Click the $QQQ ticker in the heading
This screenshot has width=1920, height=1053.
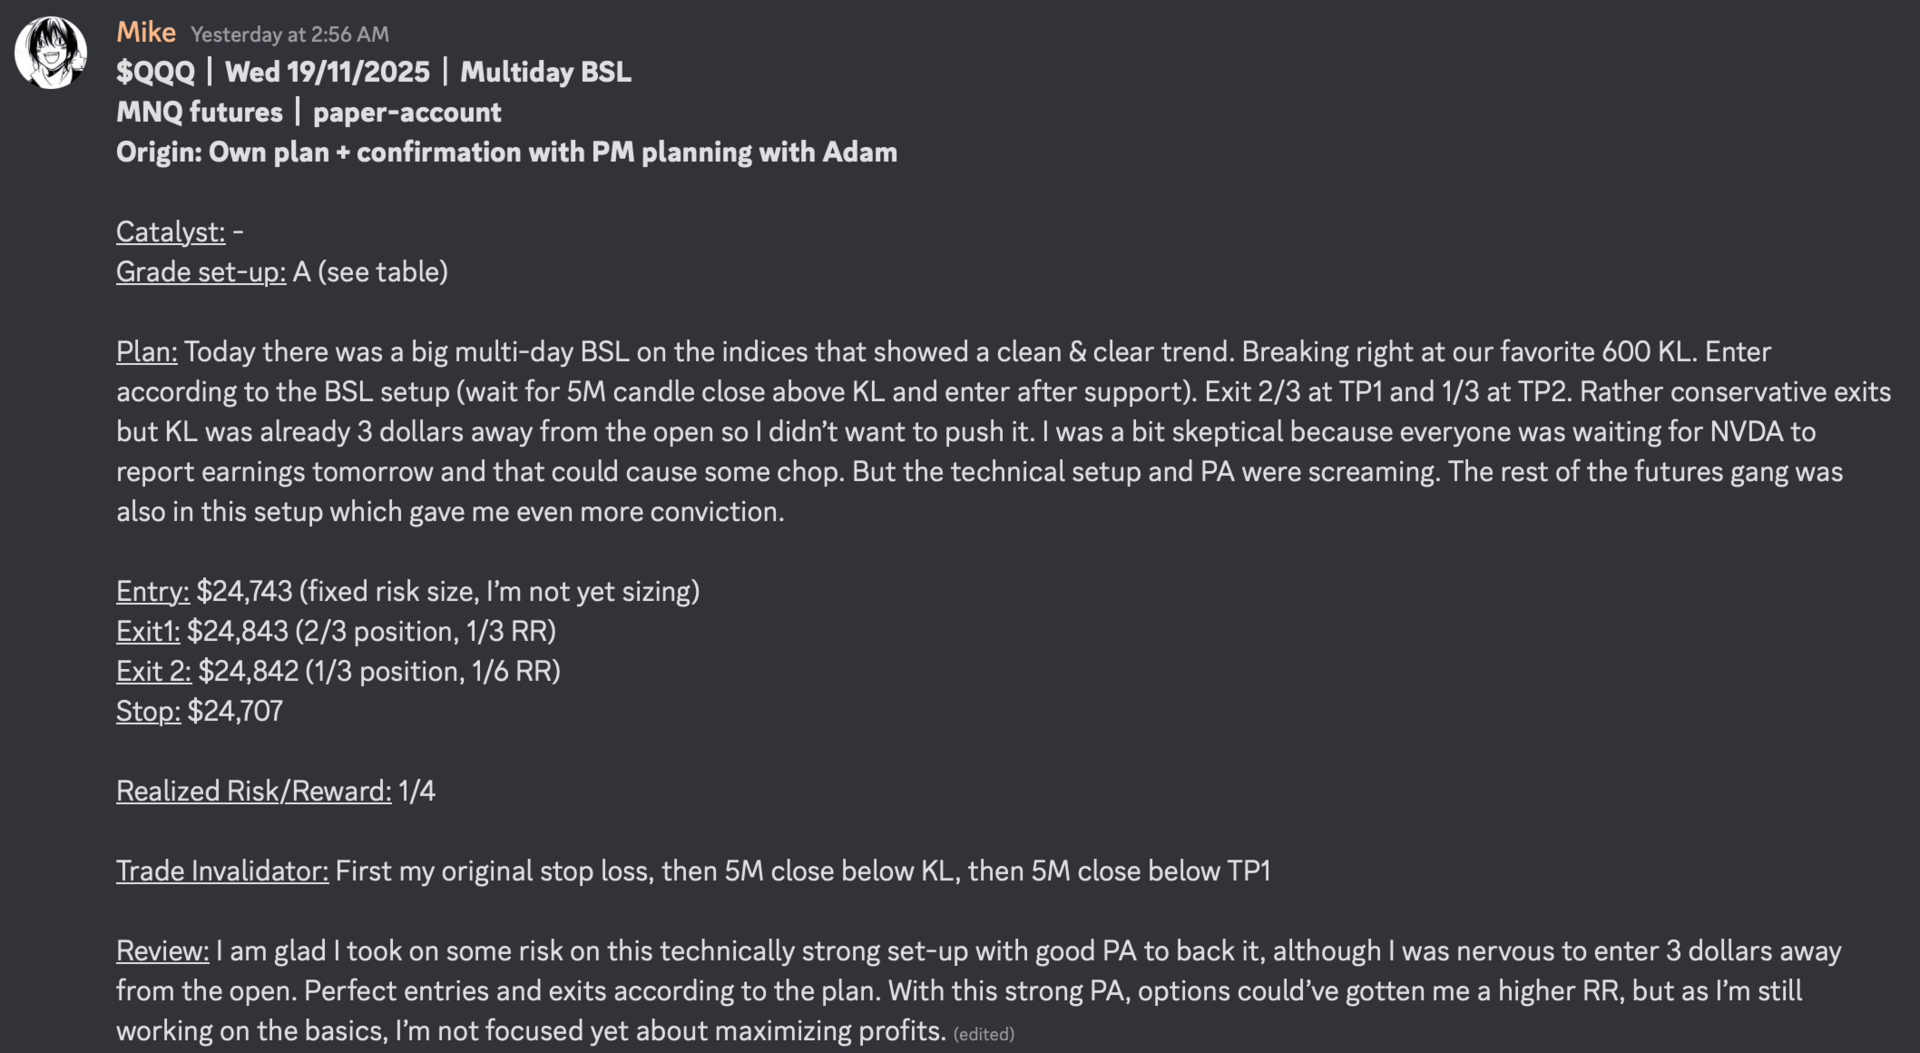(155, 72)
